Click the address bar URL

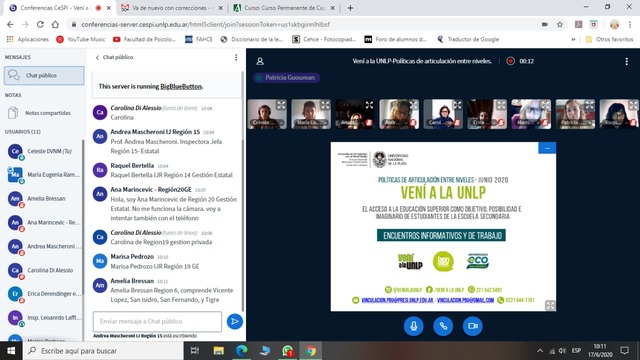pos(205,24)
